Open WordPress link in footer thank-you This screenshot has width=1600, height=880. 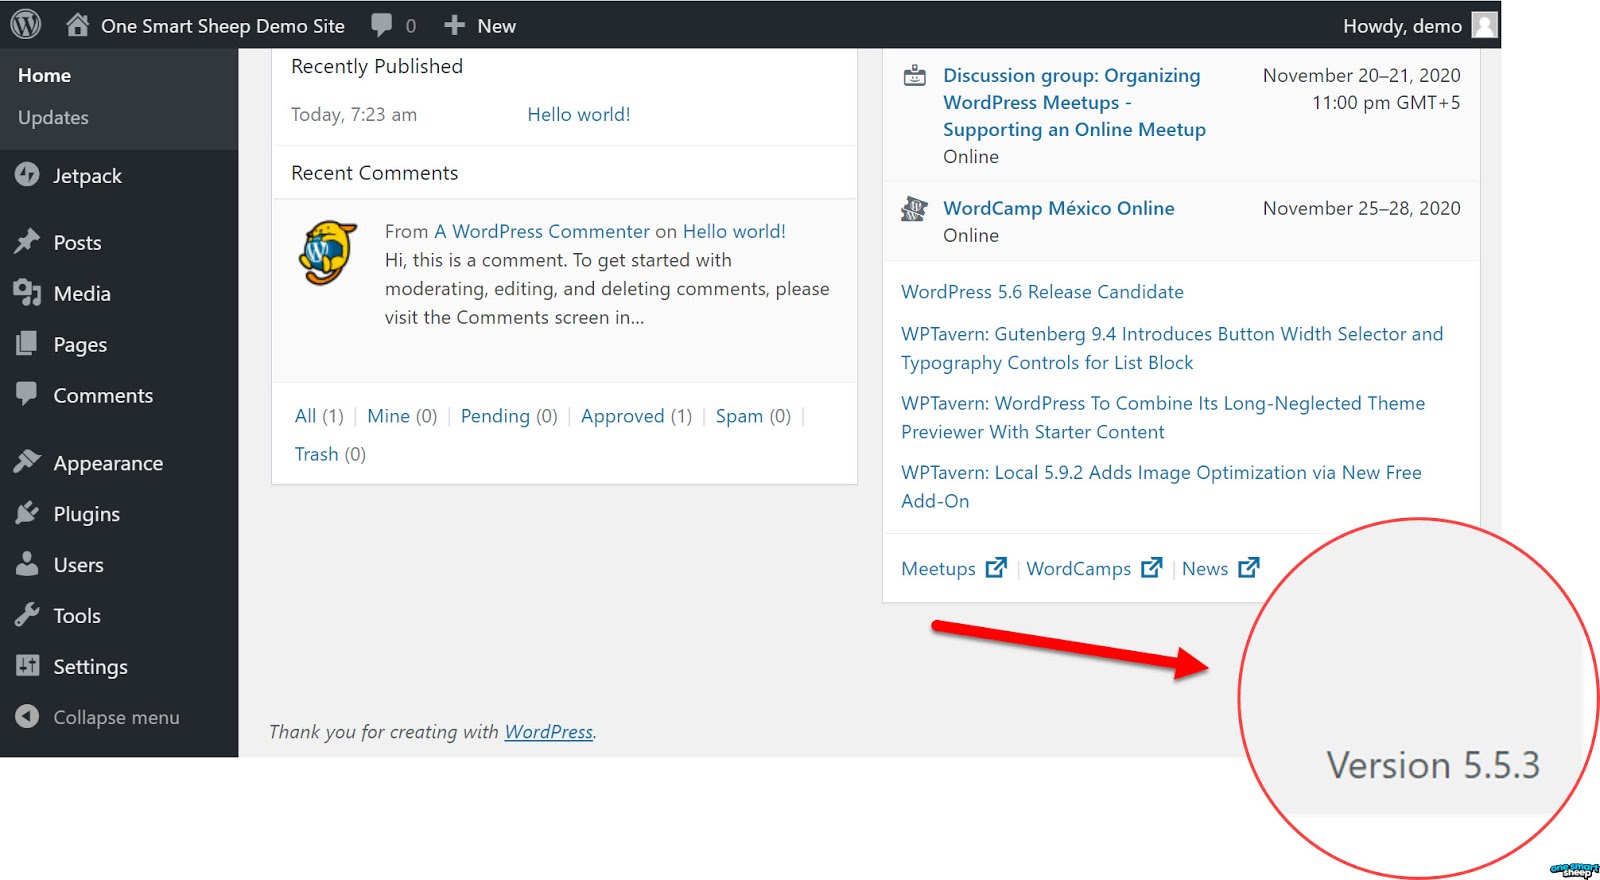pos(548,731)
